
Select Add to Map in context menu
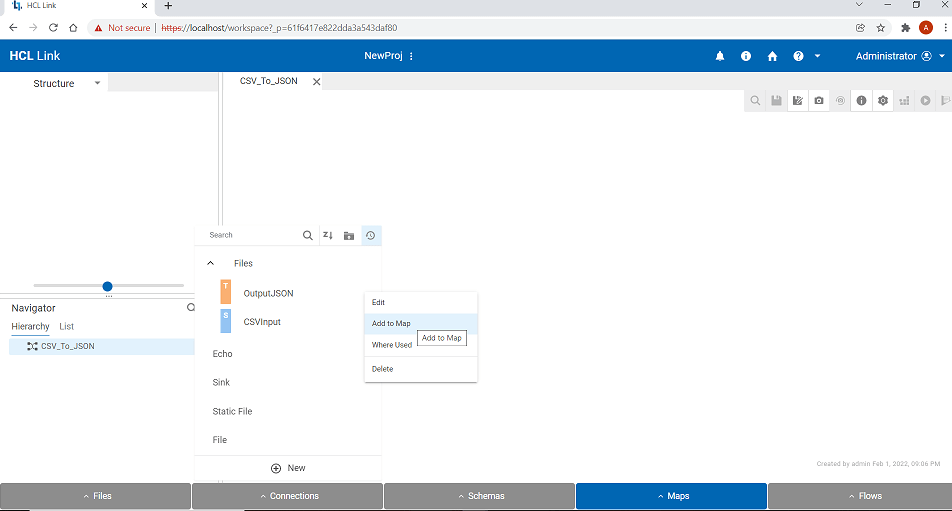(391, 323)
